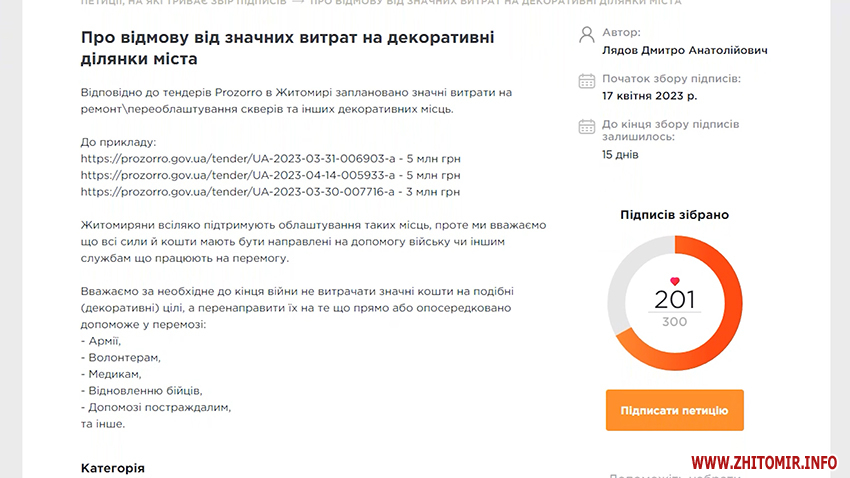850x478 pixels.
Task: Click the breadcrumb arrow separator
Action: point(297,2)
